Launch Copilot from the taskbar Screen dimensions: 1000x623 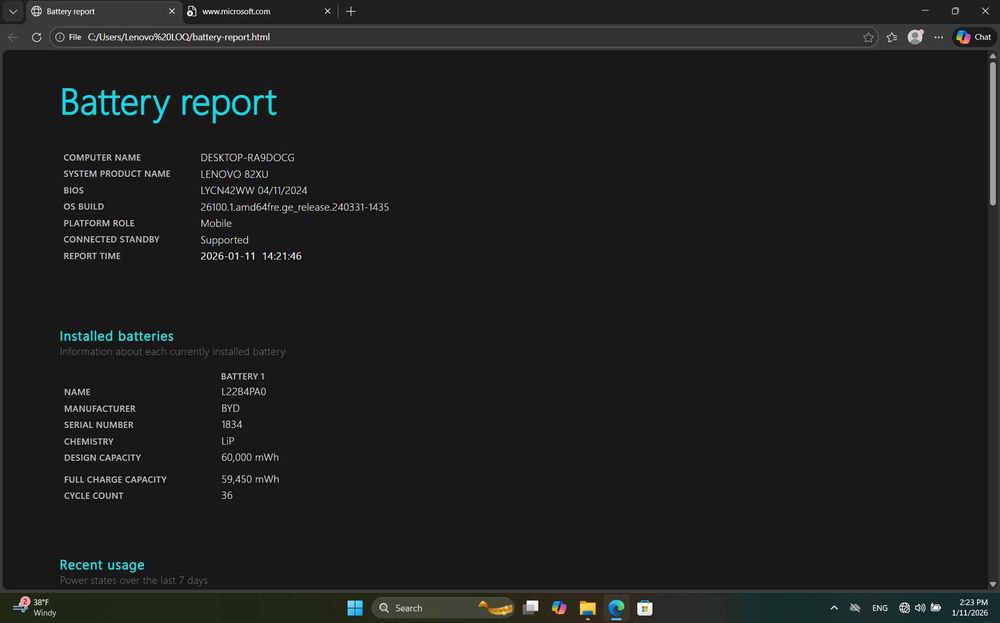coord(559,608)
